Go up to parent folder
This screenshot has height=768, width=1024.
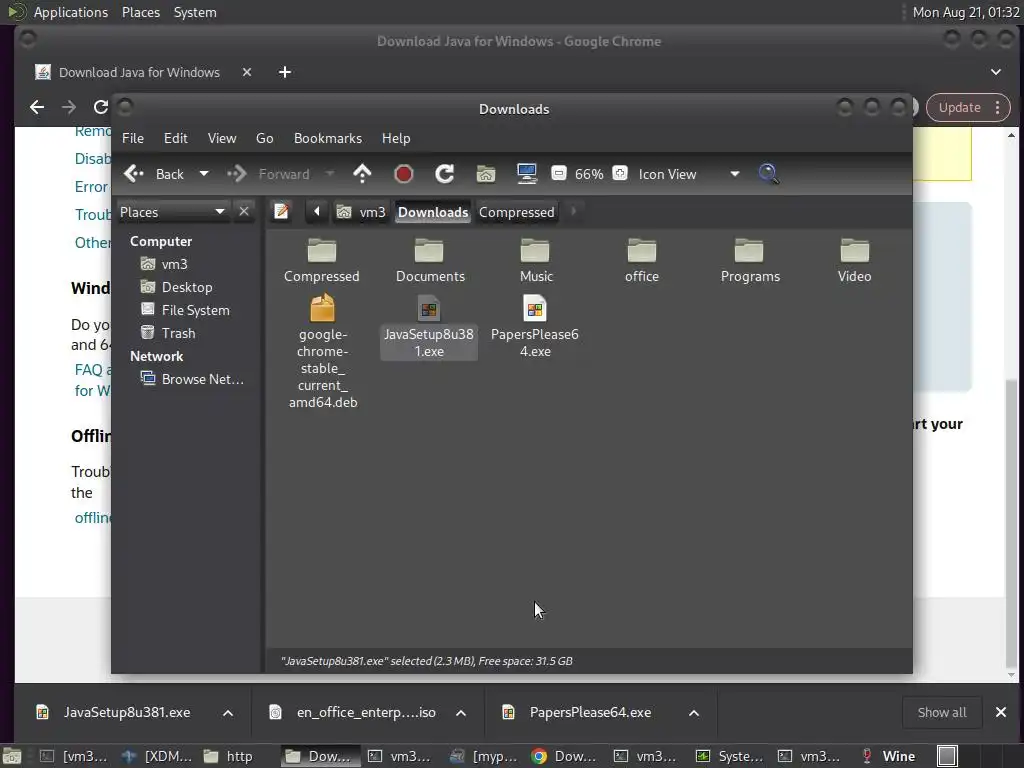tap(362, 174)
